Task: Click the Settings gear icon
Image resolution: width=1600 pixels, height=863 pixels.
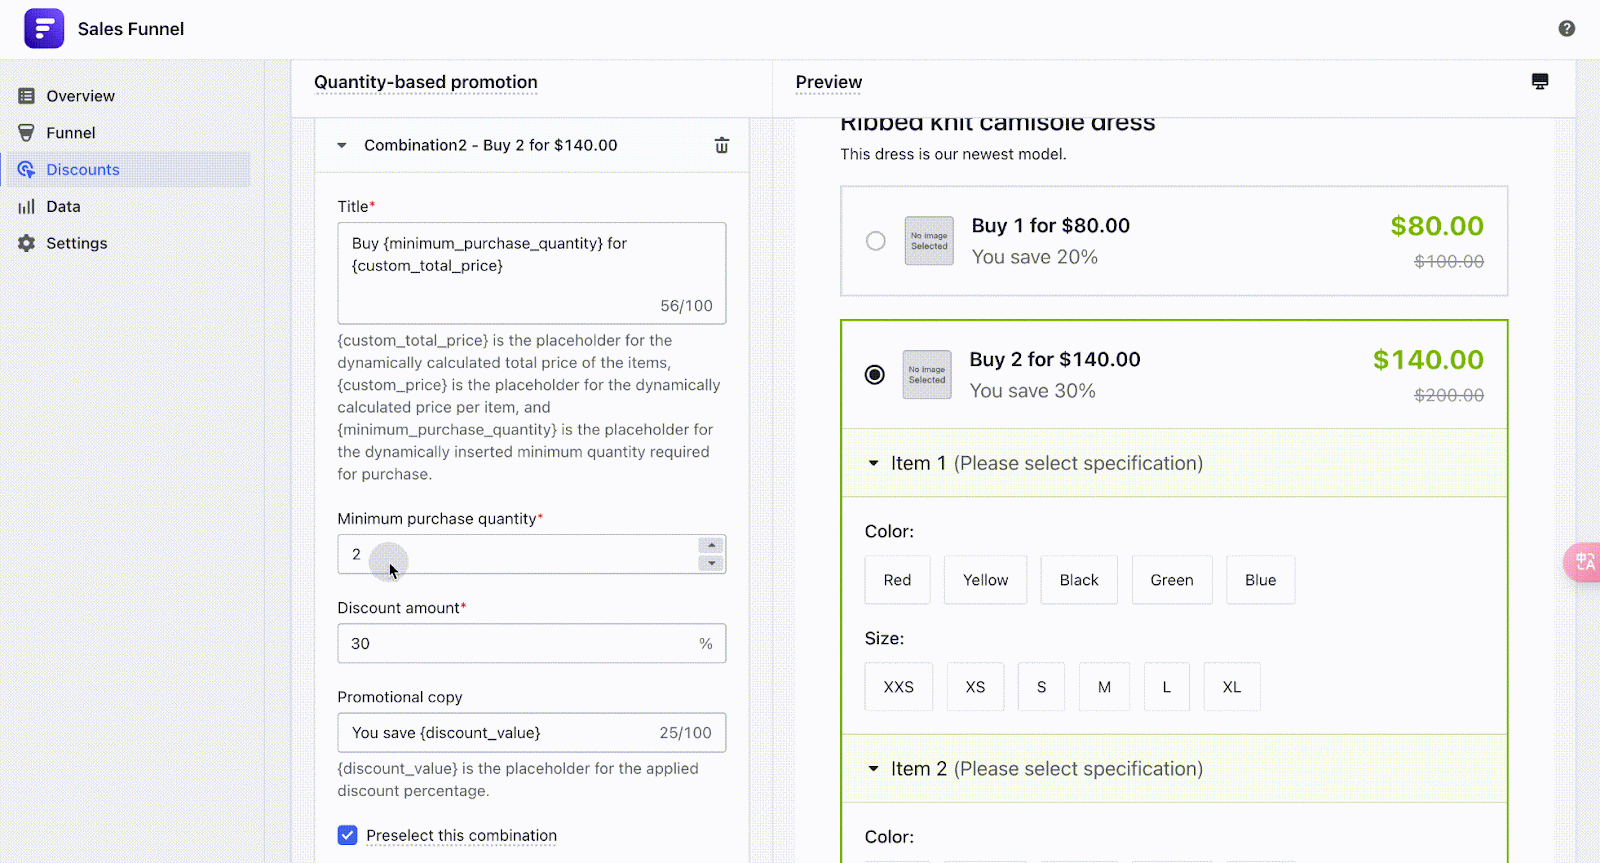Action: (x=27, y=243)
